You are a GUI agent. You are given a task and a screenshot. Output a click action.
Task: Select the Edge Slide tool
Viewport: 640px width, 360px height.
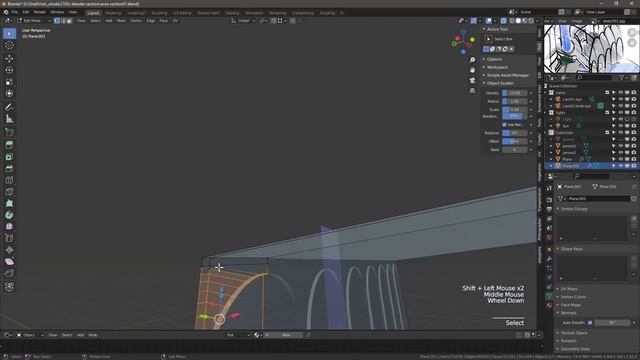coord(9,238)
